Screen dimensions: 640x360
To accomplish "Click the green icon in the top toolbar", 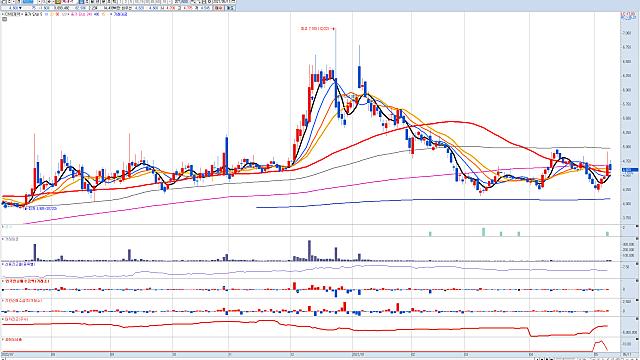I will [58, 2].
